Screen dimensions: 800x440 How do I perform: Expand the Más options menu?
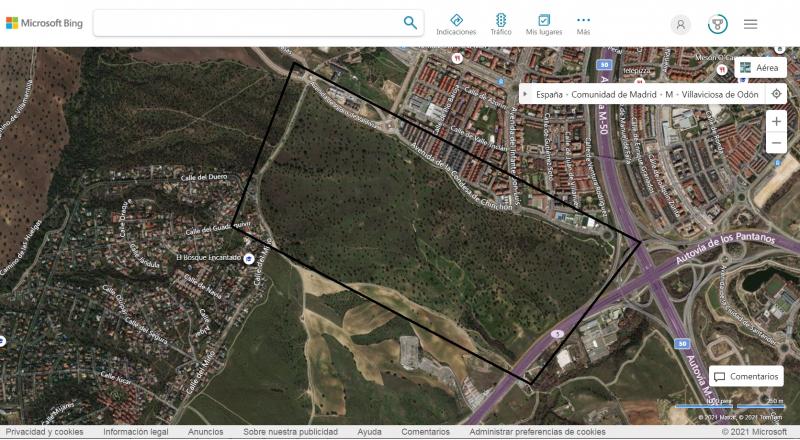tap(583, 24)
